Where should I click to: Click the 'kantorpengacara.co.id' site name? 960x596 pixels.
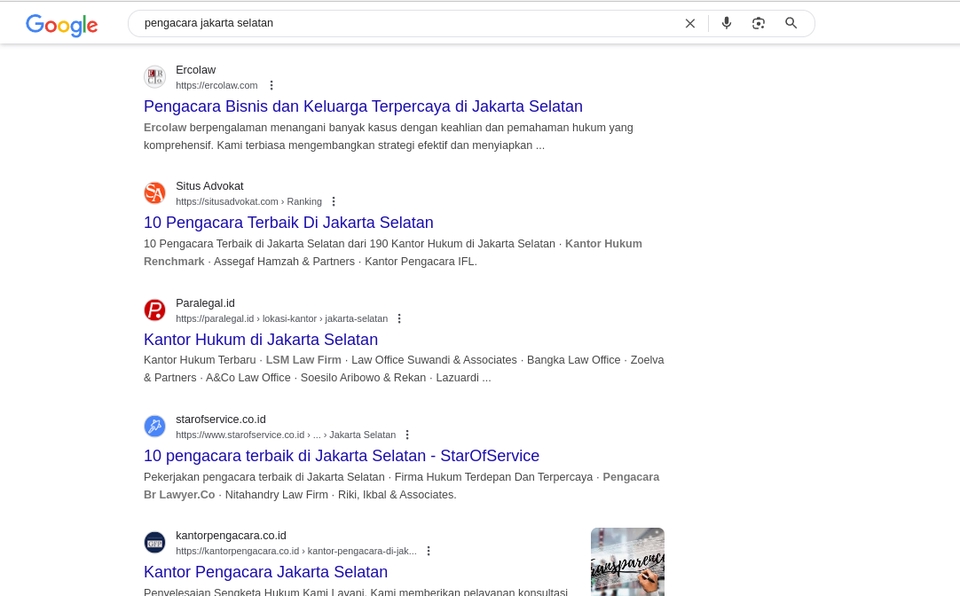tap(231, 535)
